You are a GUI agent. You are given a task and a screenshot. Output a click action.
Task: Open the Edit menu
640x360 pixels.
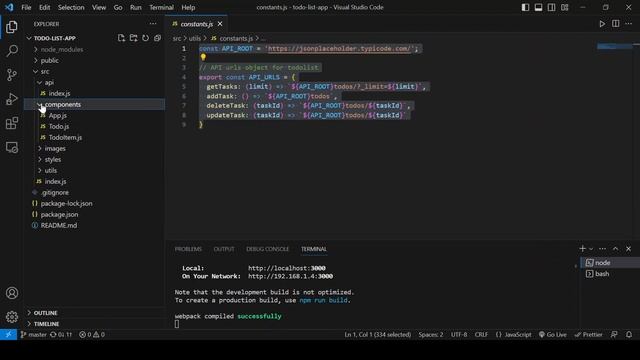point(44,7)
